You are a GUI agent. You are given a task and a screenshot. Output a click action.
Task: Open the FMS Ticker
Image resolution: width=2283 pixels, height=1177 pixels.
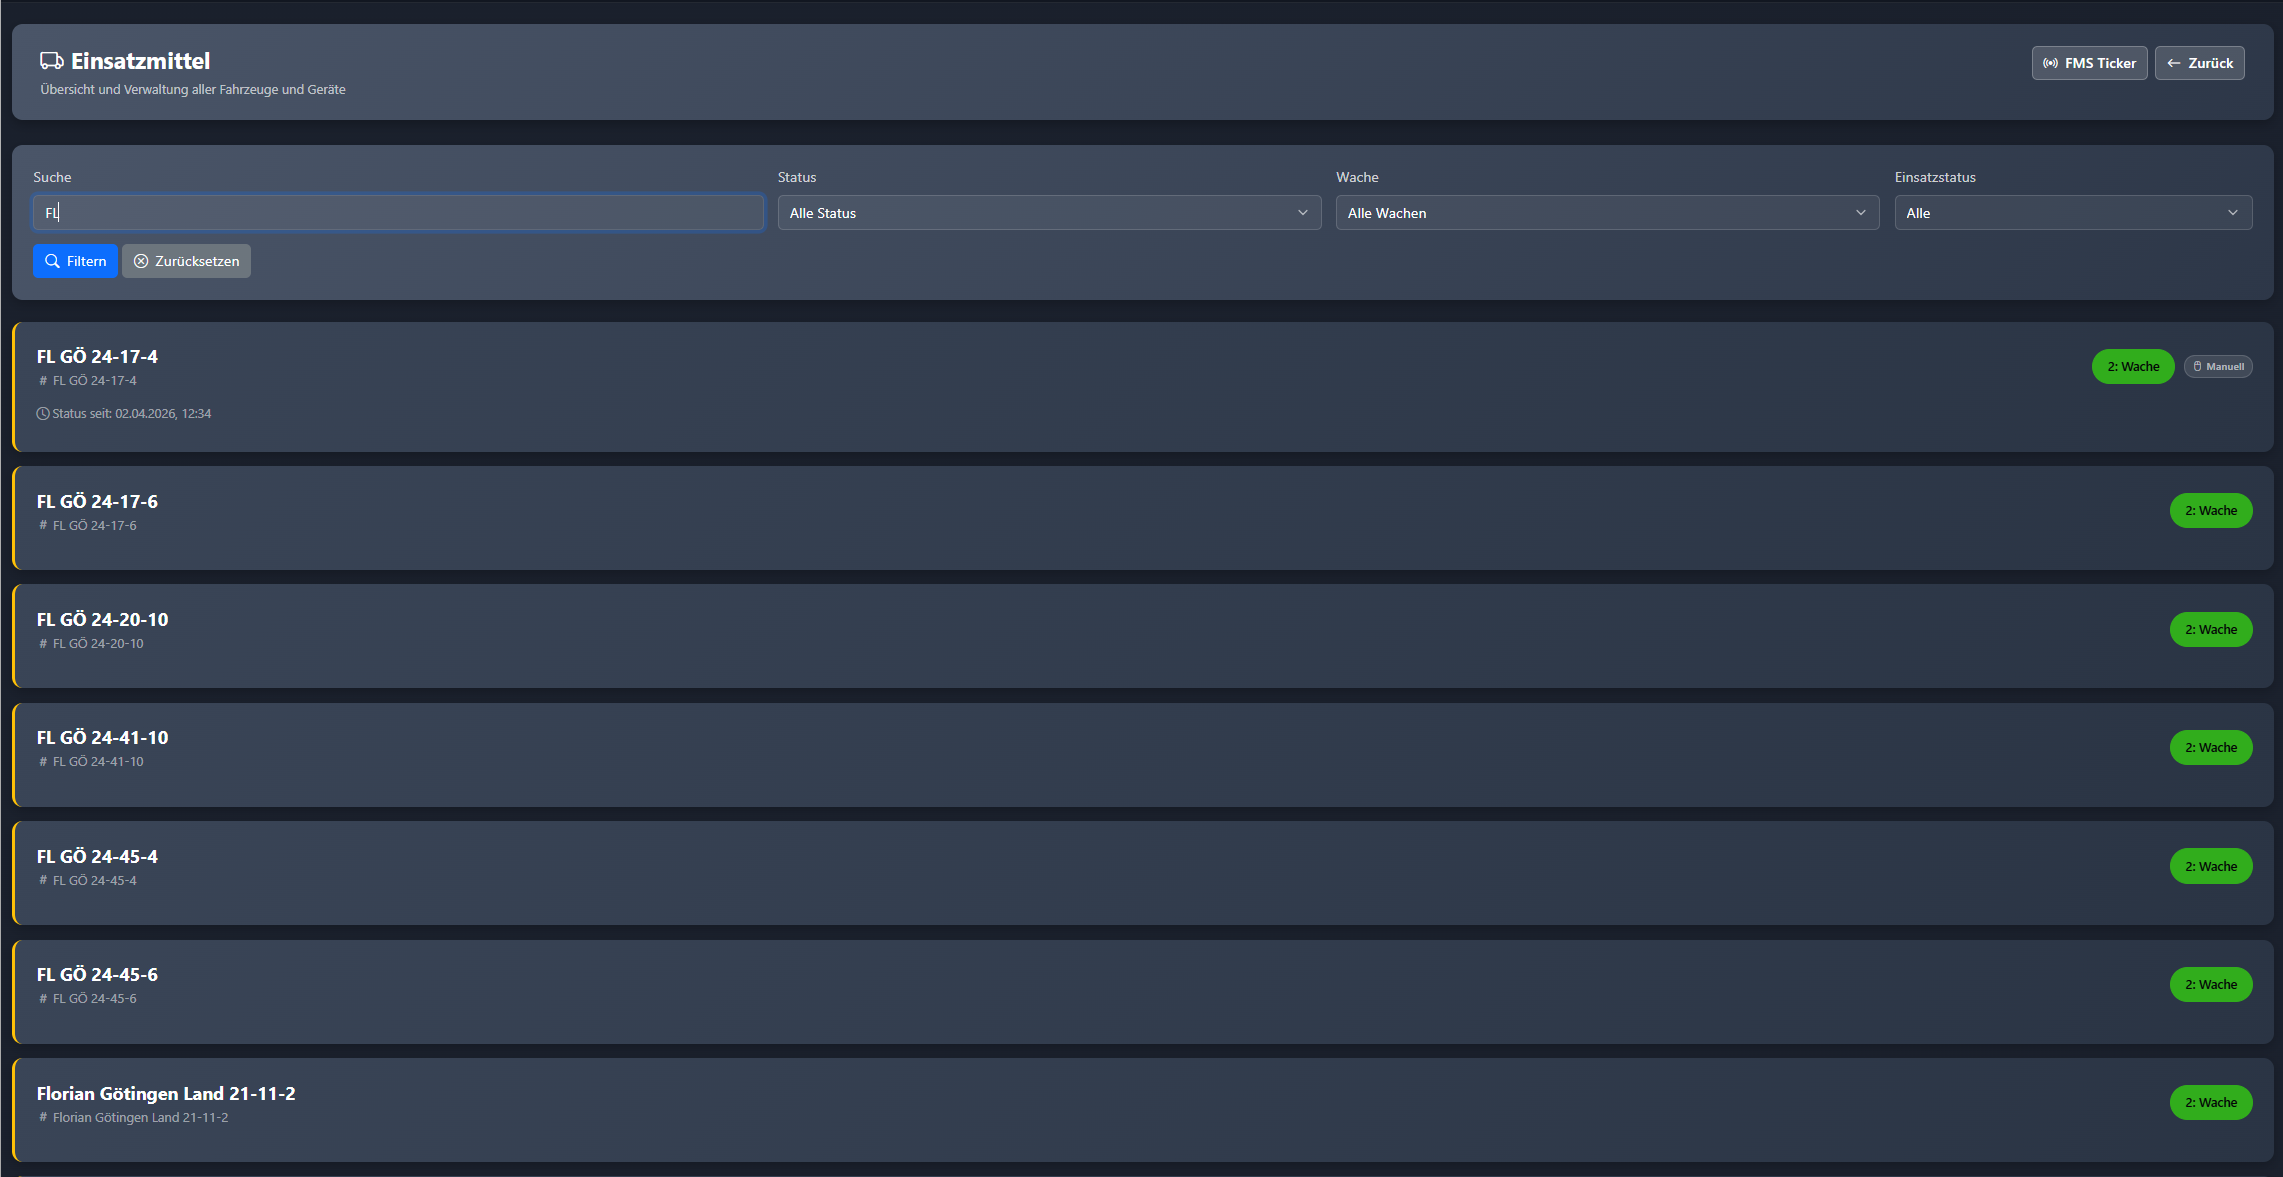tap(2088, 63)
